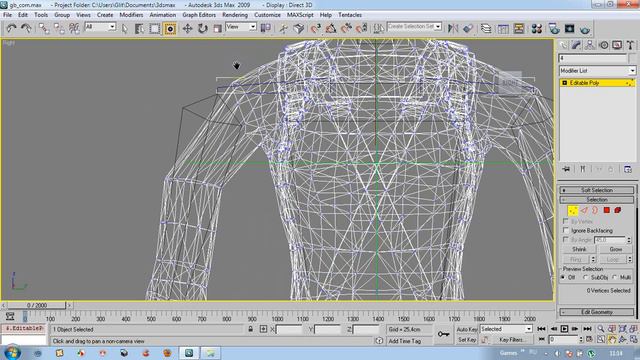Open the Selected key filter dropdown
This screenshot has height=360, width=640.
506,329
